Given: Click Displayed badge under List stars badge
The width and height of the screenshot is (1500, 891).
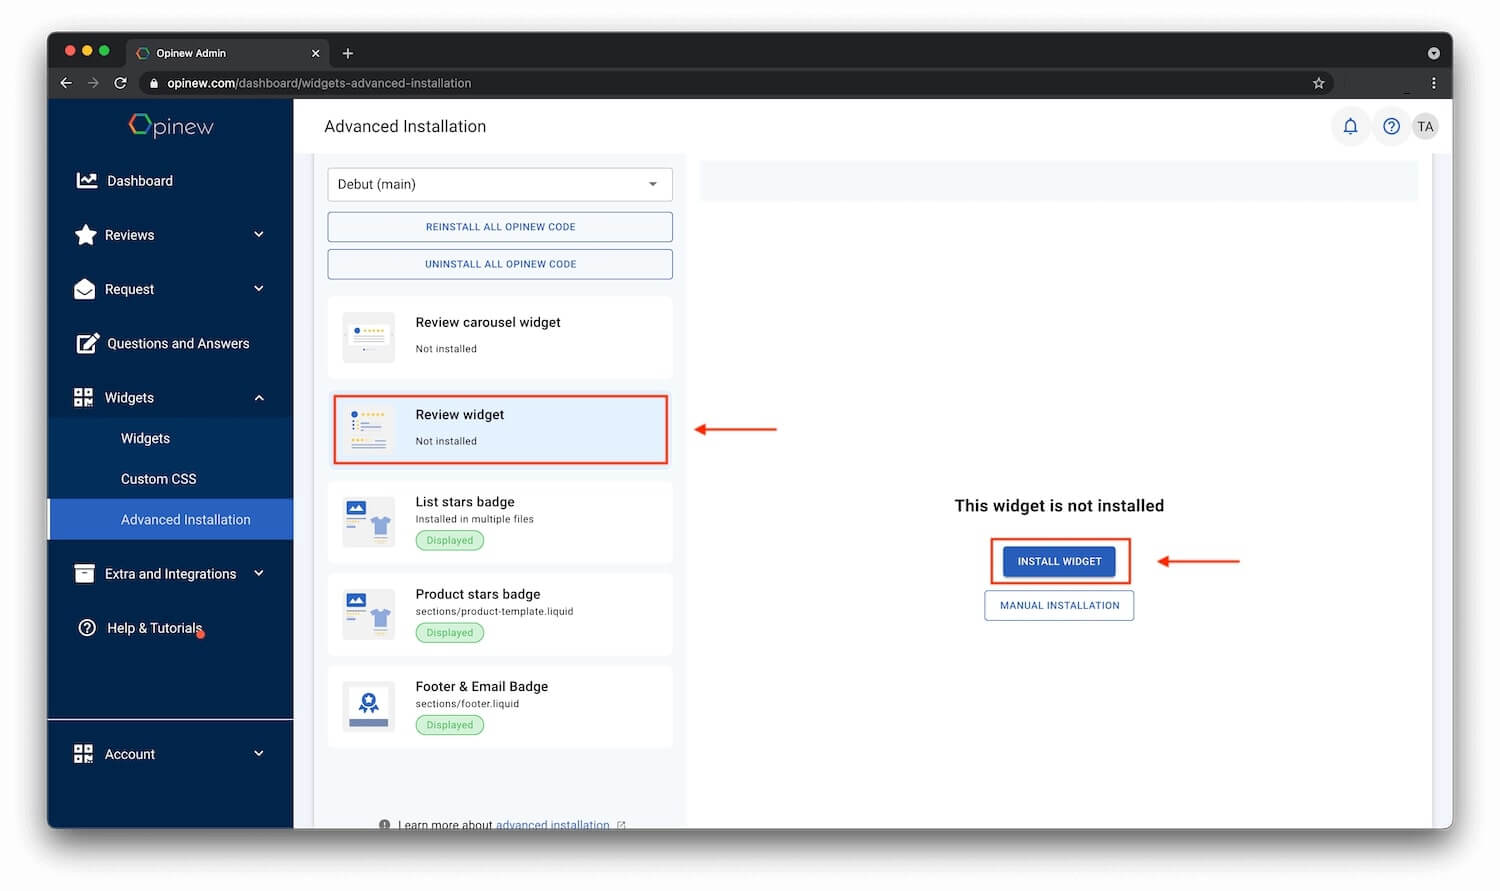Looking at the screenshot, I should (x=450, y=540).
